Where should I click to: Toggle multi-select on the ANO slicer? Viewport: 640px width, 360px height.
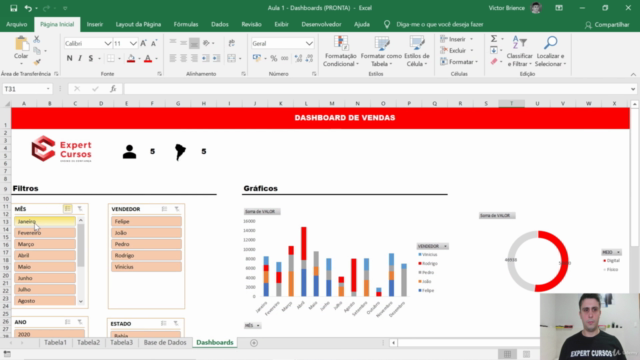pos(68,322)
